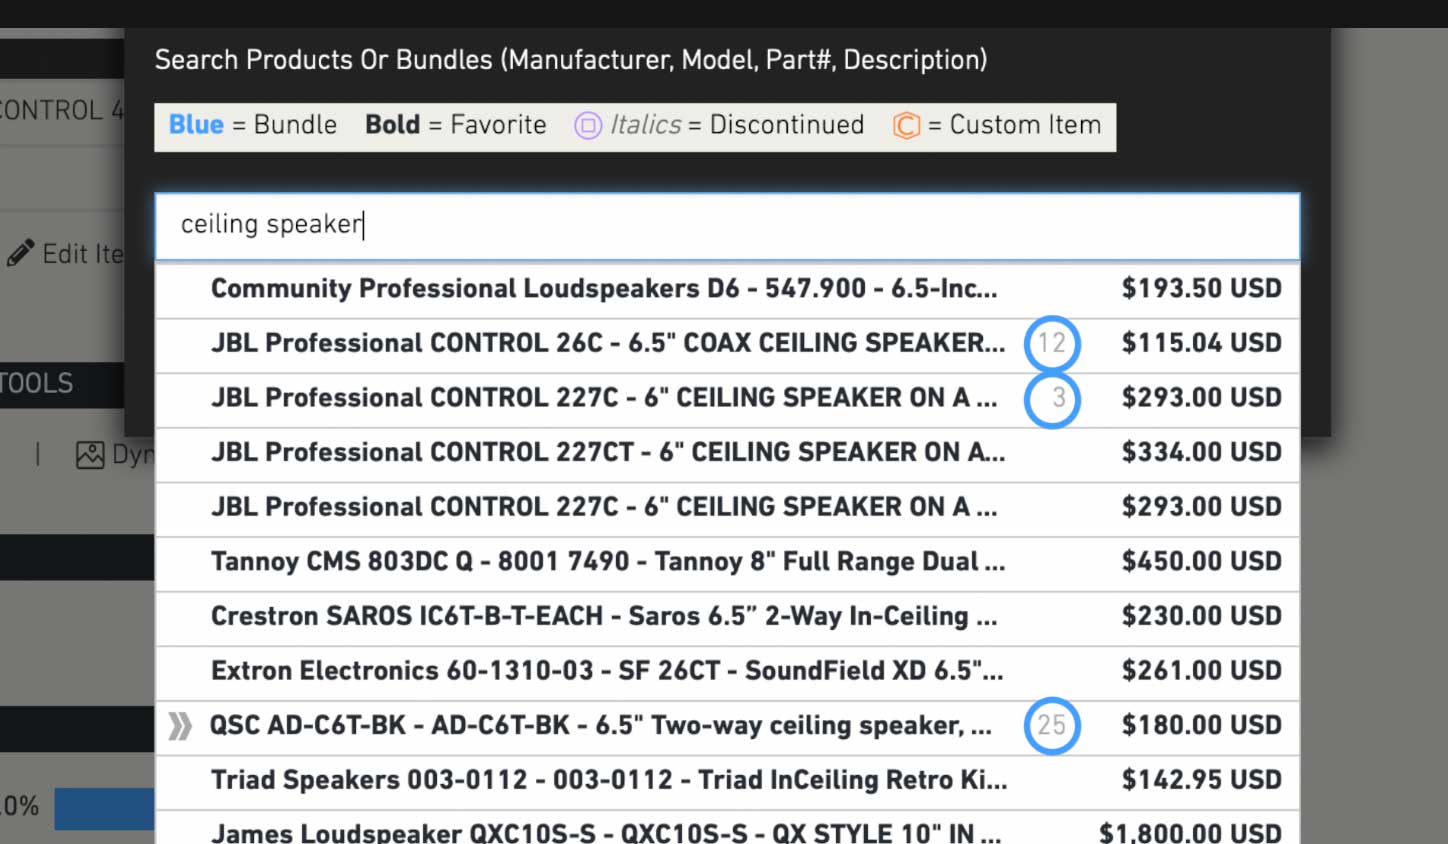Select JBL CONTROL 227C result priced $293 with badge

[x=727, y=399]
